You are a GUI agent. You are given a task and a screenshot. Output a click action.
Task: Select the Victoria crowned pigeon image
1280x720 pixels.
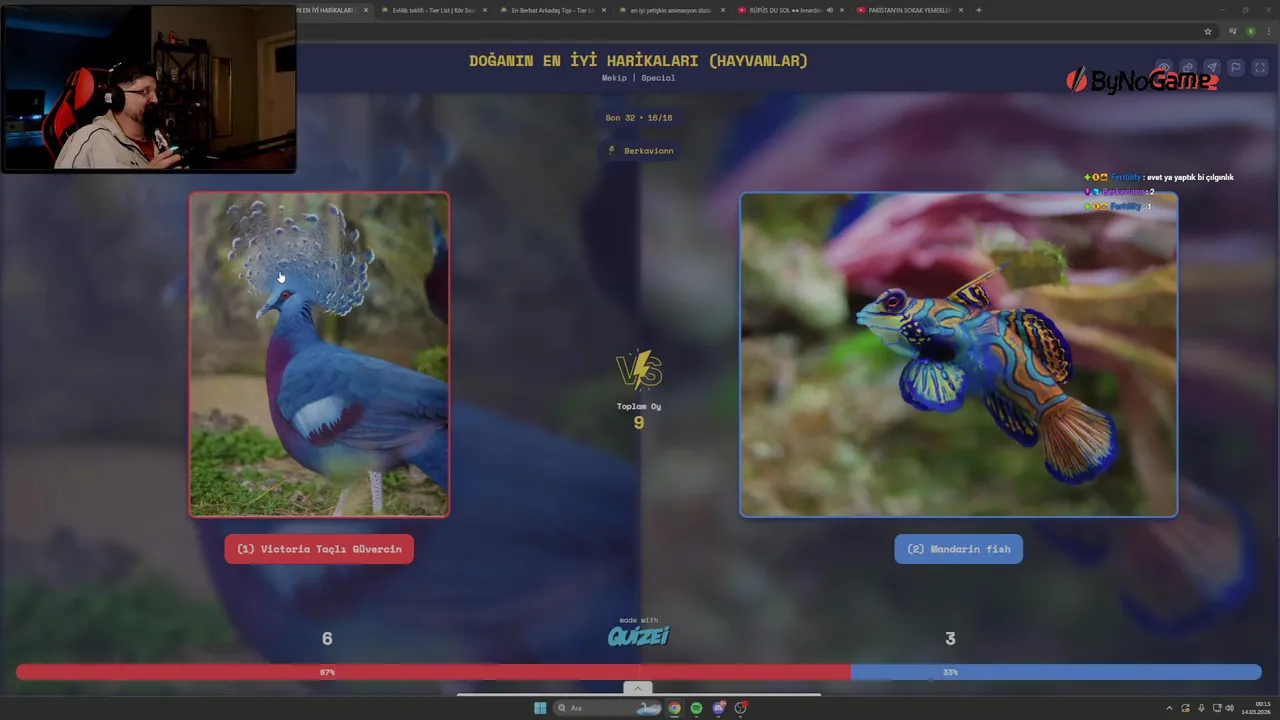pyautogui.click(x=319, y=355)
